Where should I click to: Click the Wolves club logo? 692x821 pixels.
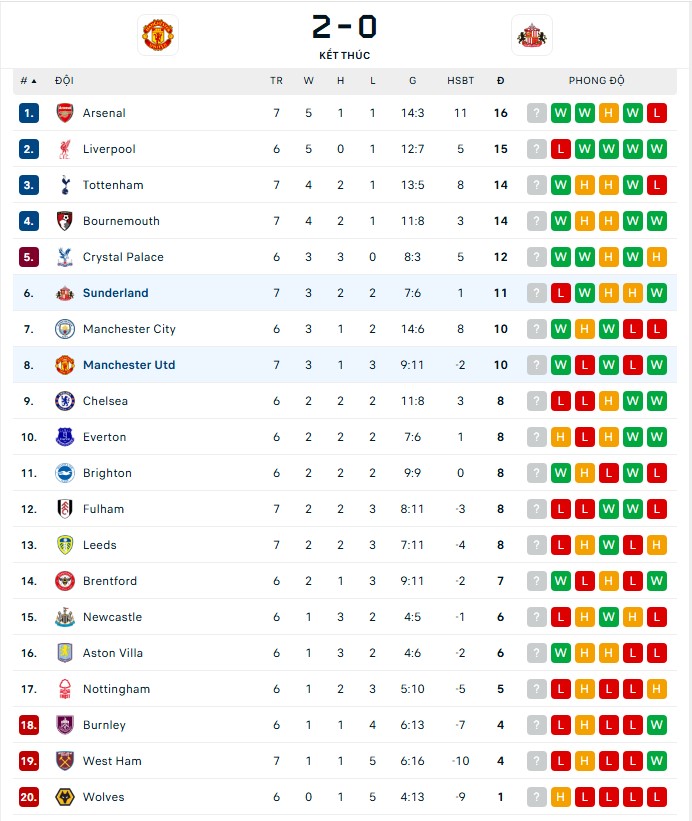(65, 797)
